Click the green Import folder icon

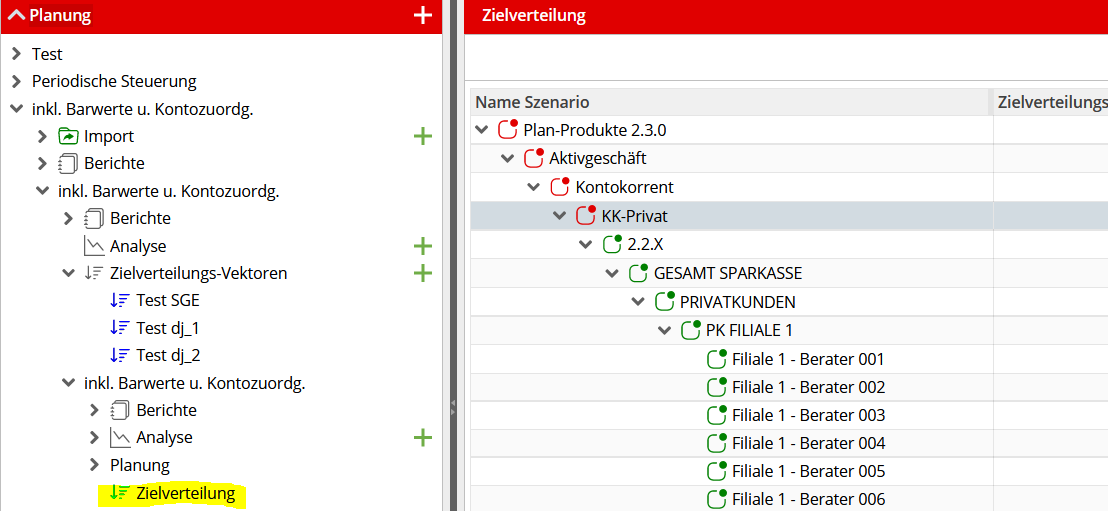pyautogui.click(x=68, y=136)
